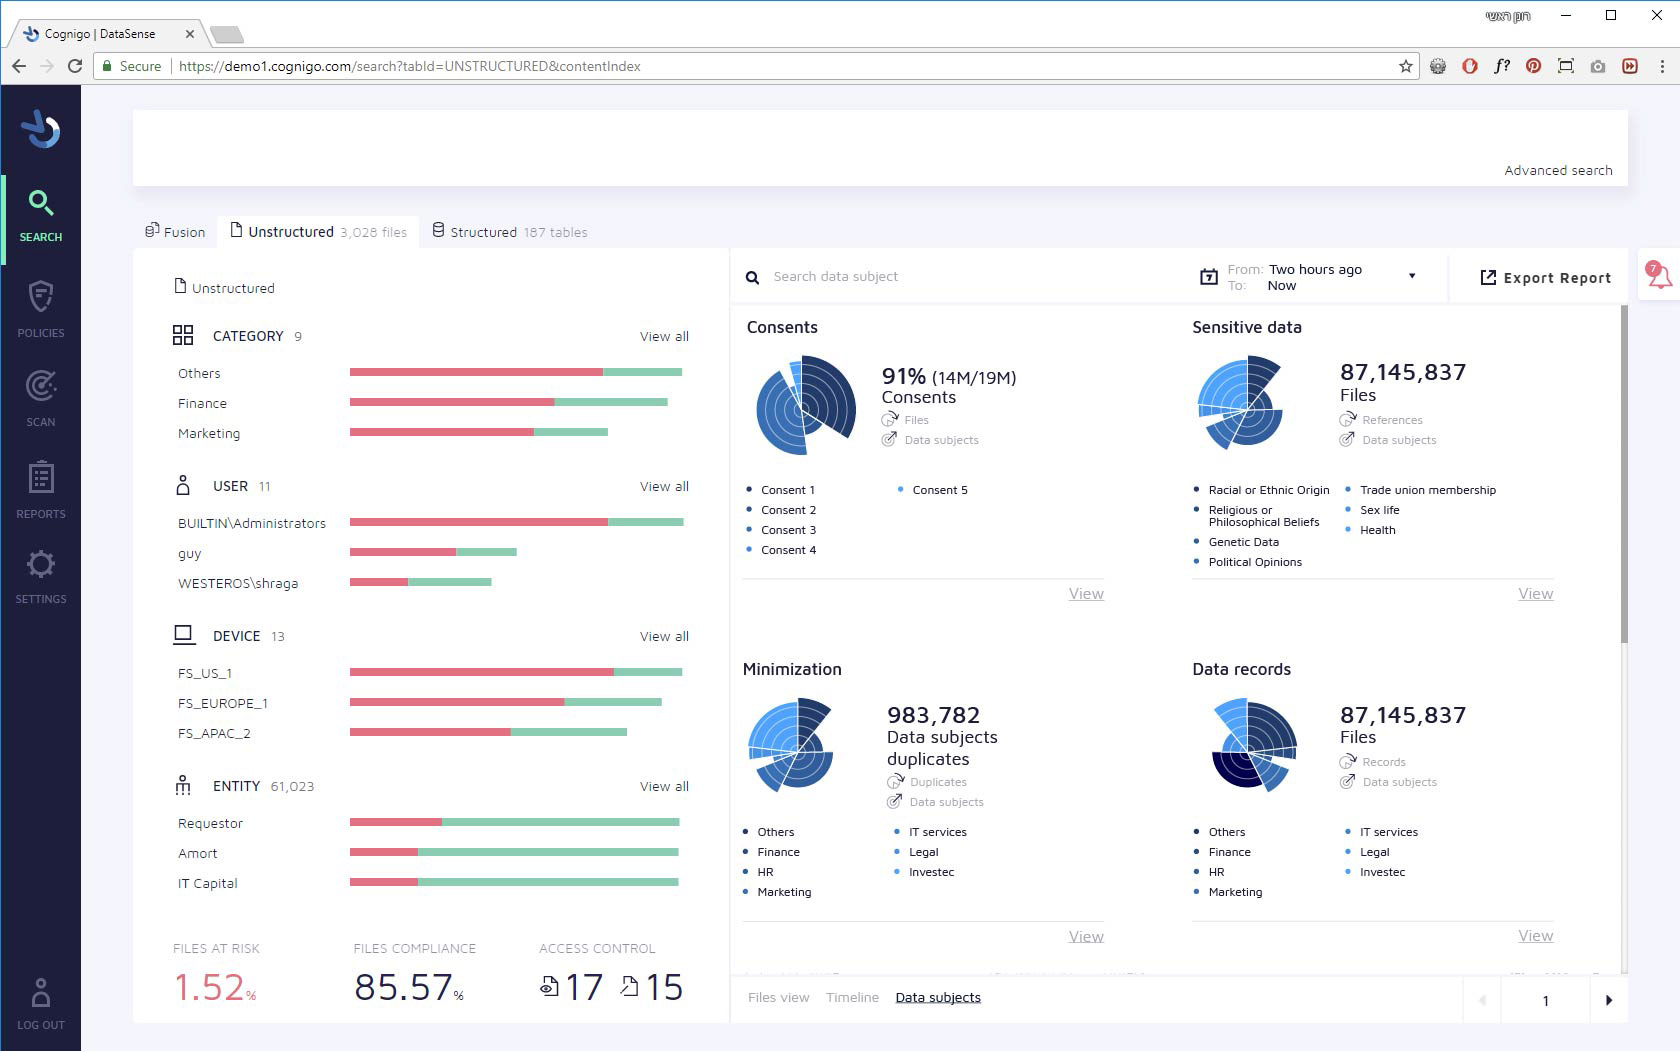Bookmark this page with the star icon
Screen dimensions: 1680x1051
tap(1405, 66)
